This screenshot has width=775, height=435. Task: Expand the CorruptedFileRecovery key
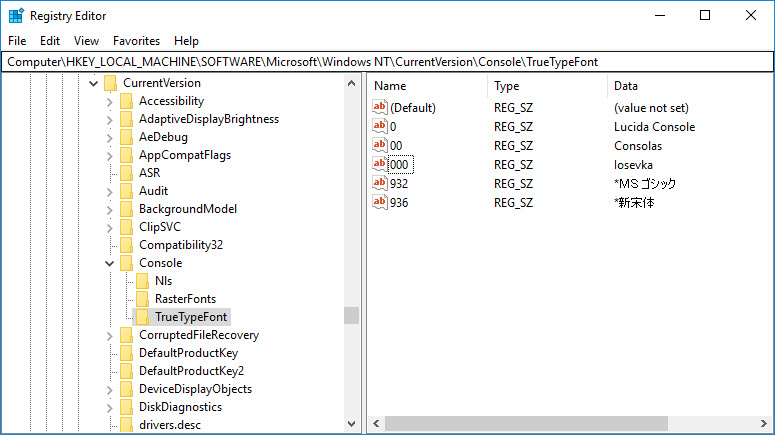coord(110,336)
